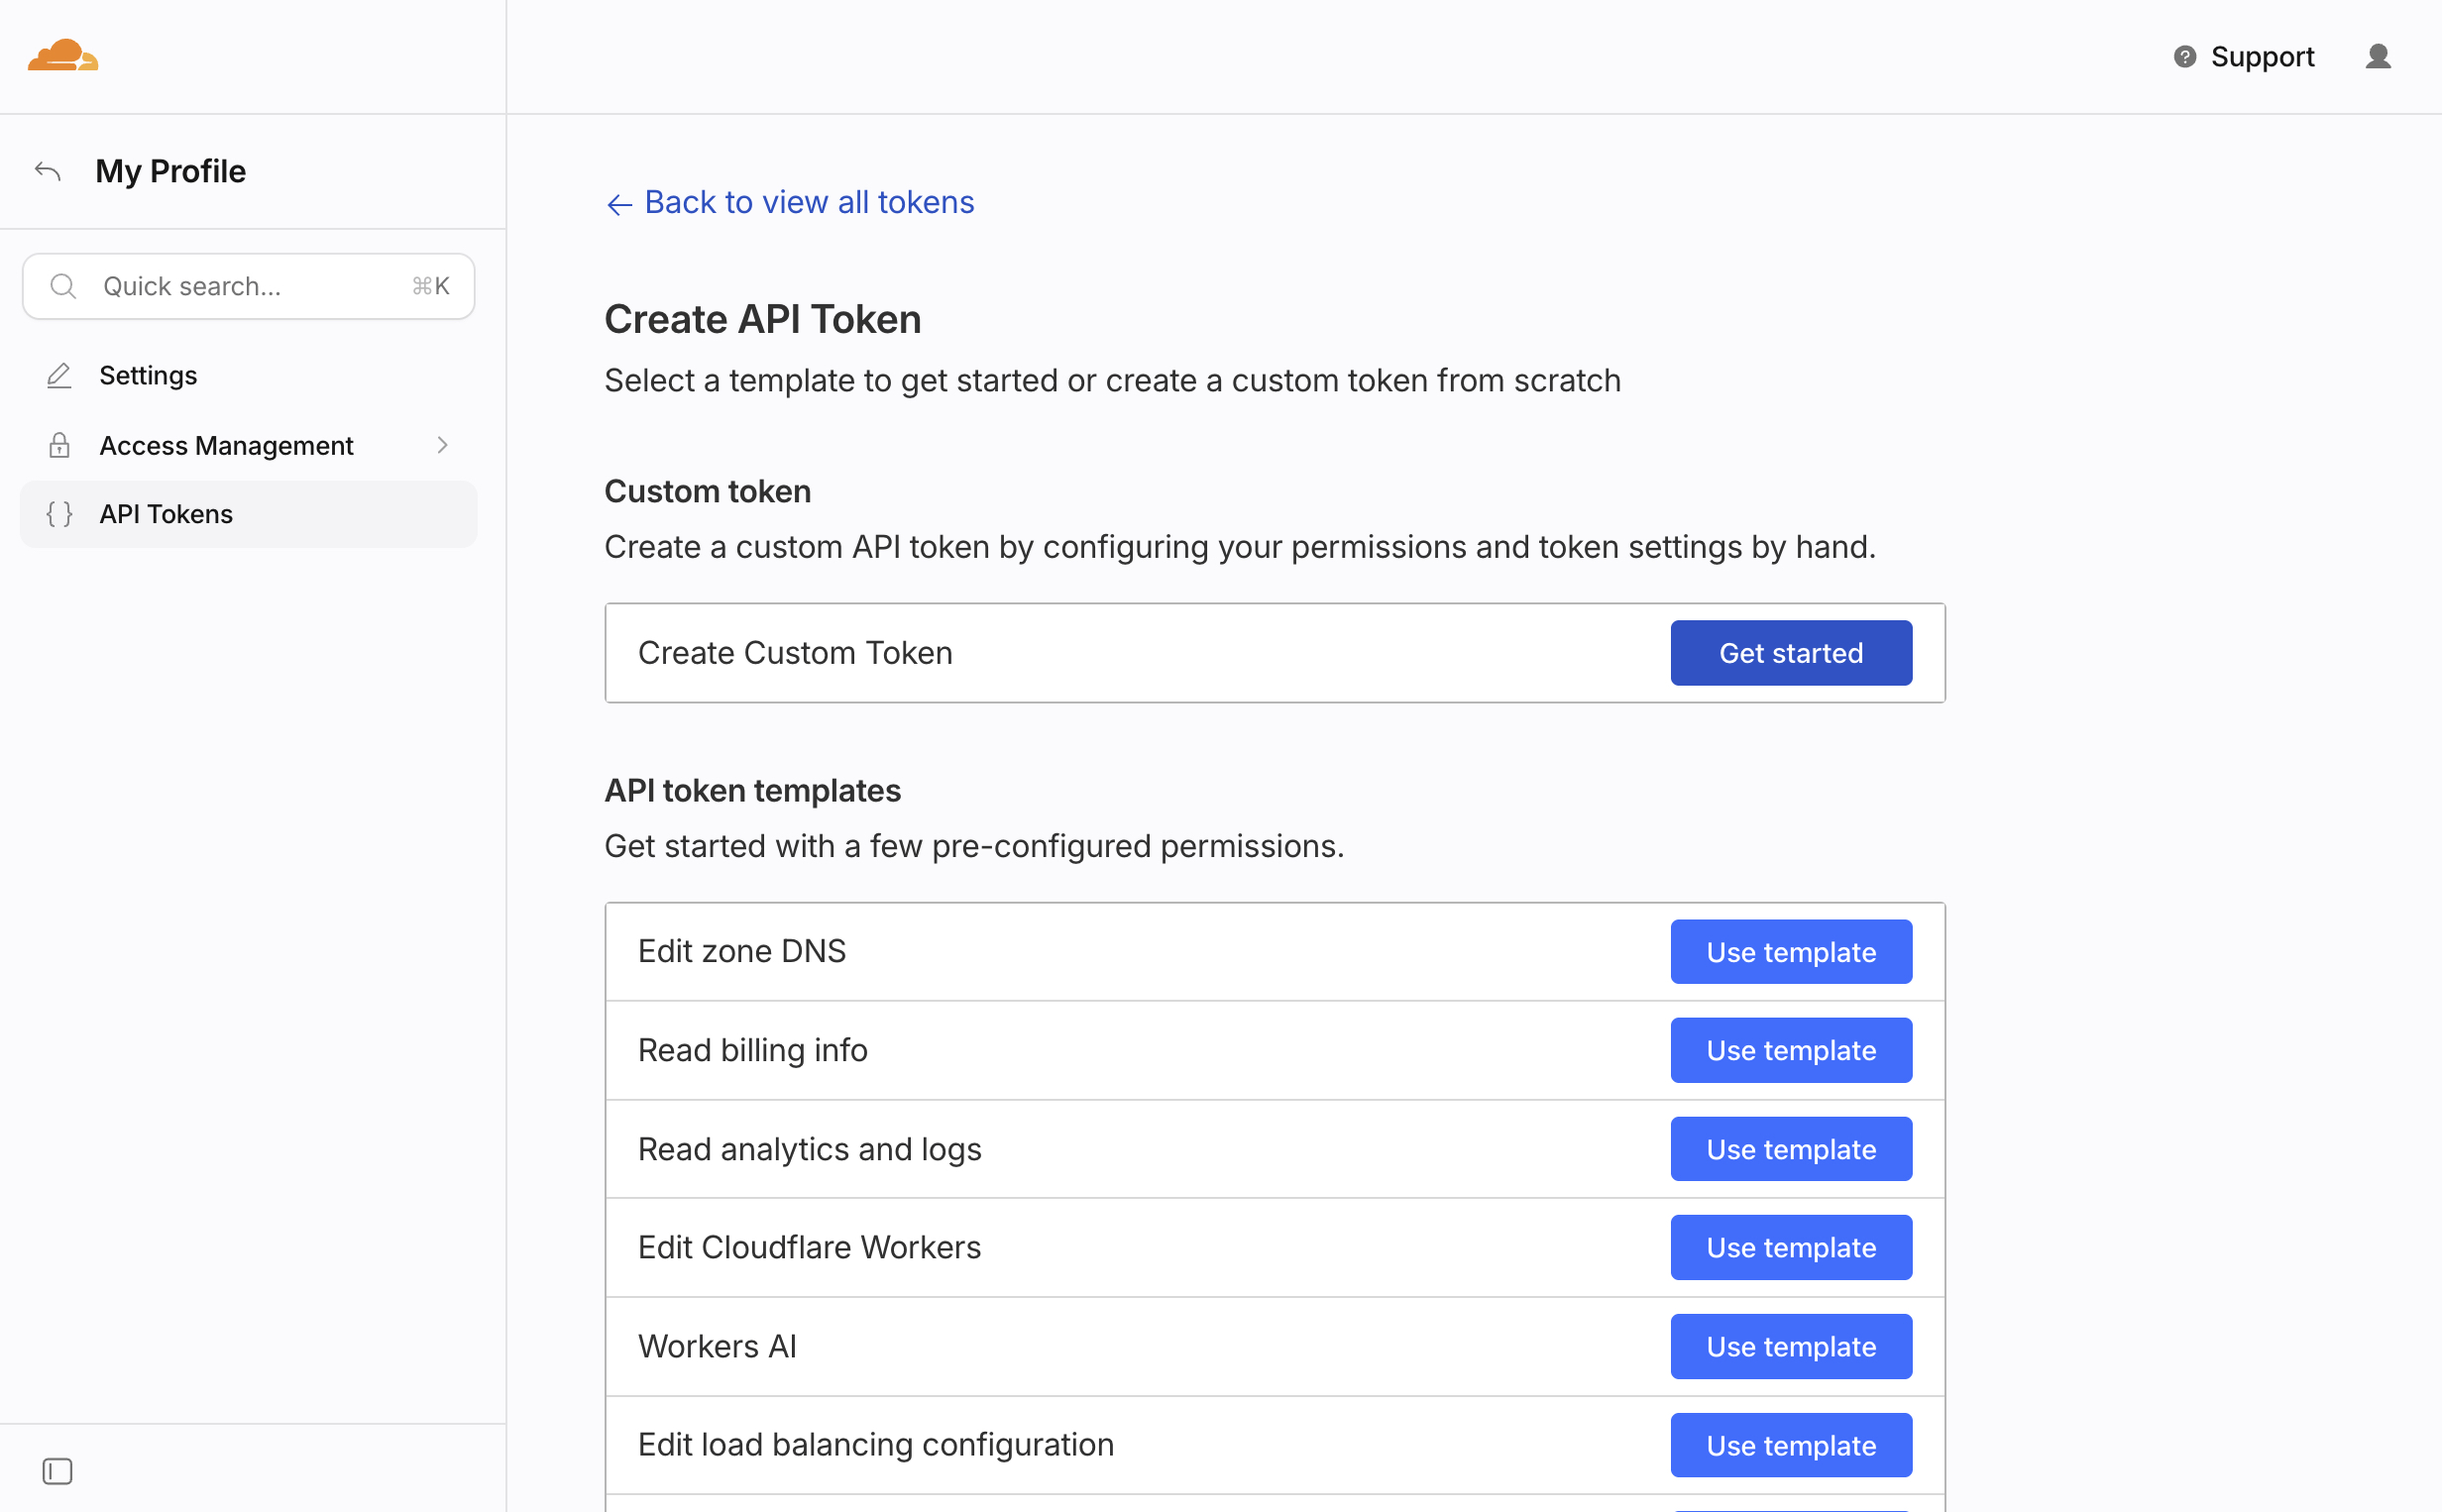Click the Custom token heading
2442x1512 pixels.
click(708, 491)
